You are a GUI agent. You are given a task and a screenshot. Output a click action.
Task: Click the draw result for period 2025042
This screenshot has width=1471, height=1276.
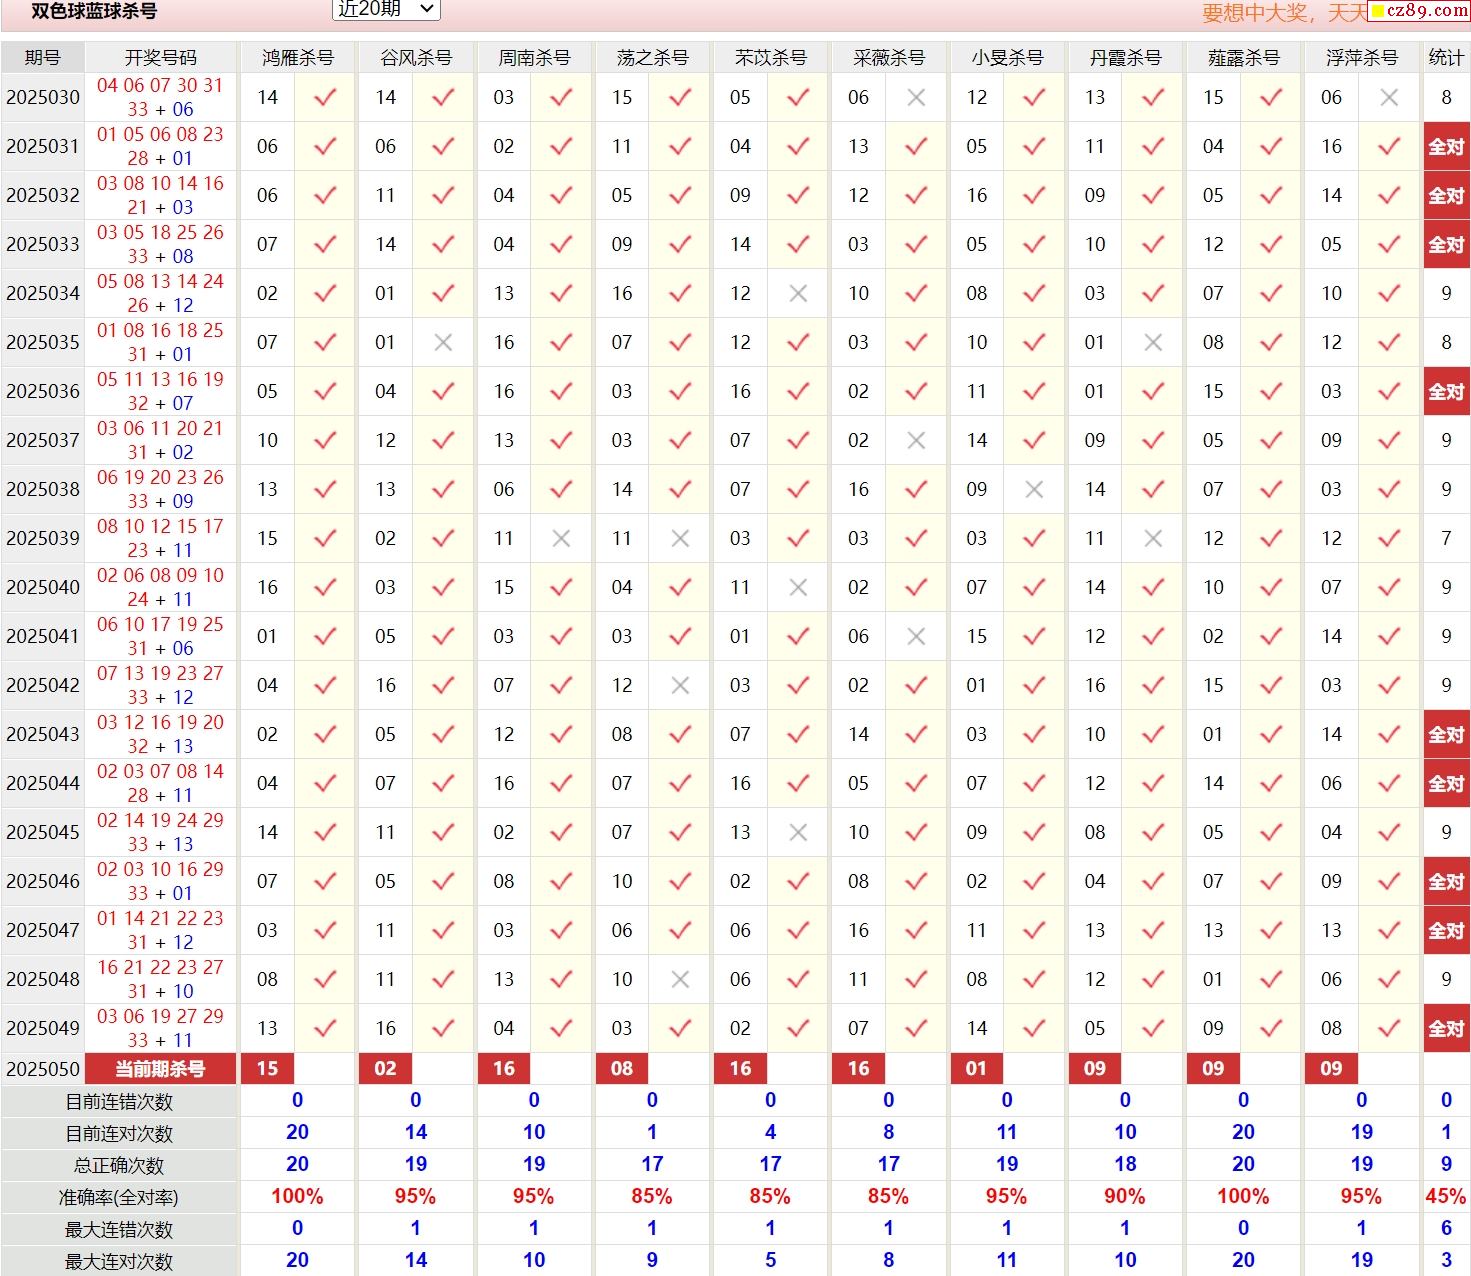coord(161,686)
